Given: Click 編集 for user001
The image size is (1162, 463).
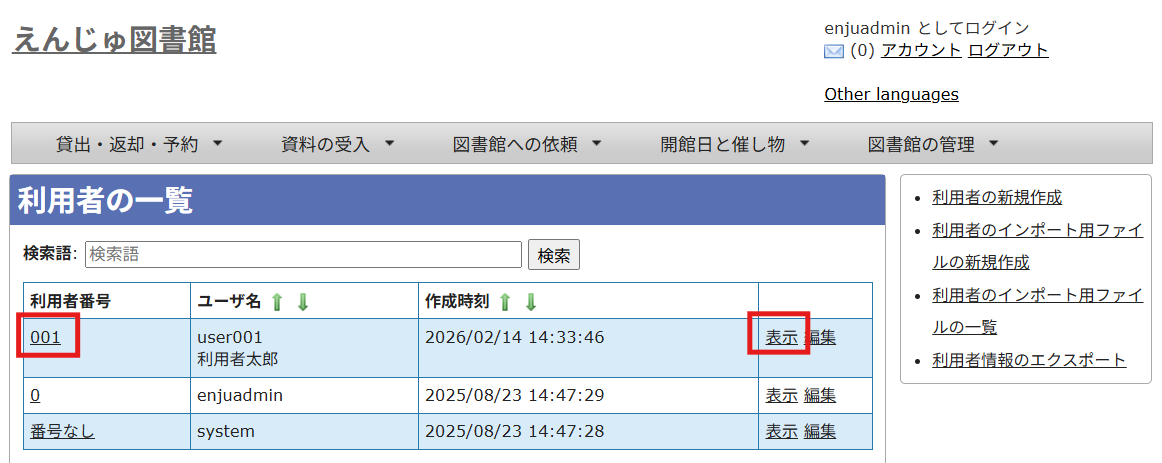Looking at the screenshot, I should pyautogui.click(x=820, y=337).
